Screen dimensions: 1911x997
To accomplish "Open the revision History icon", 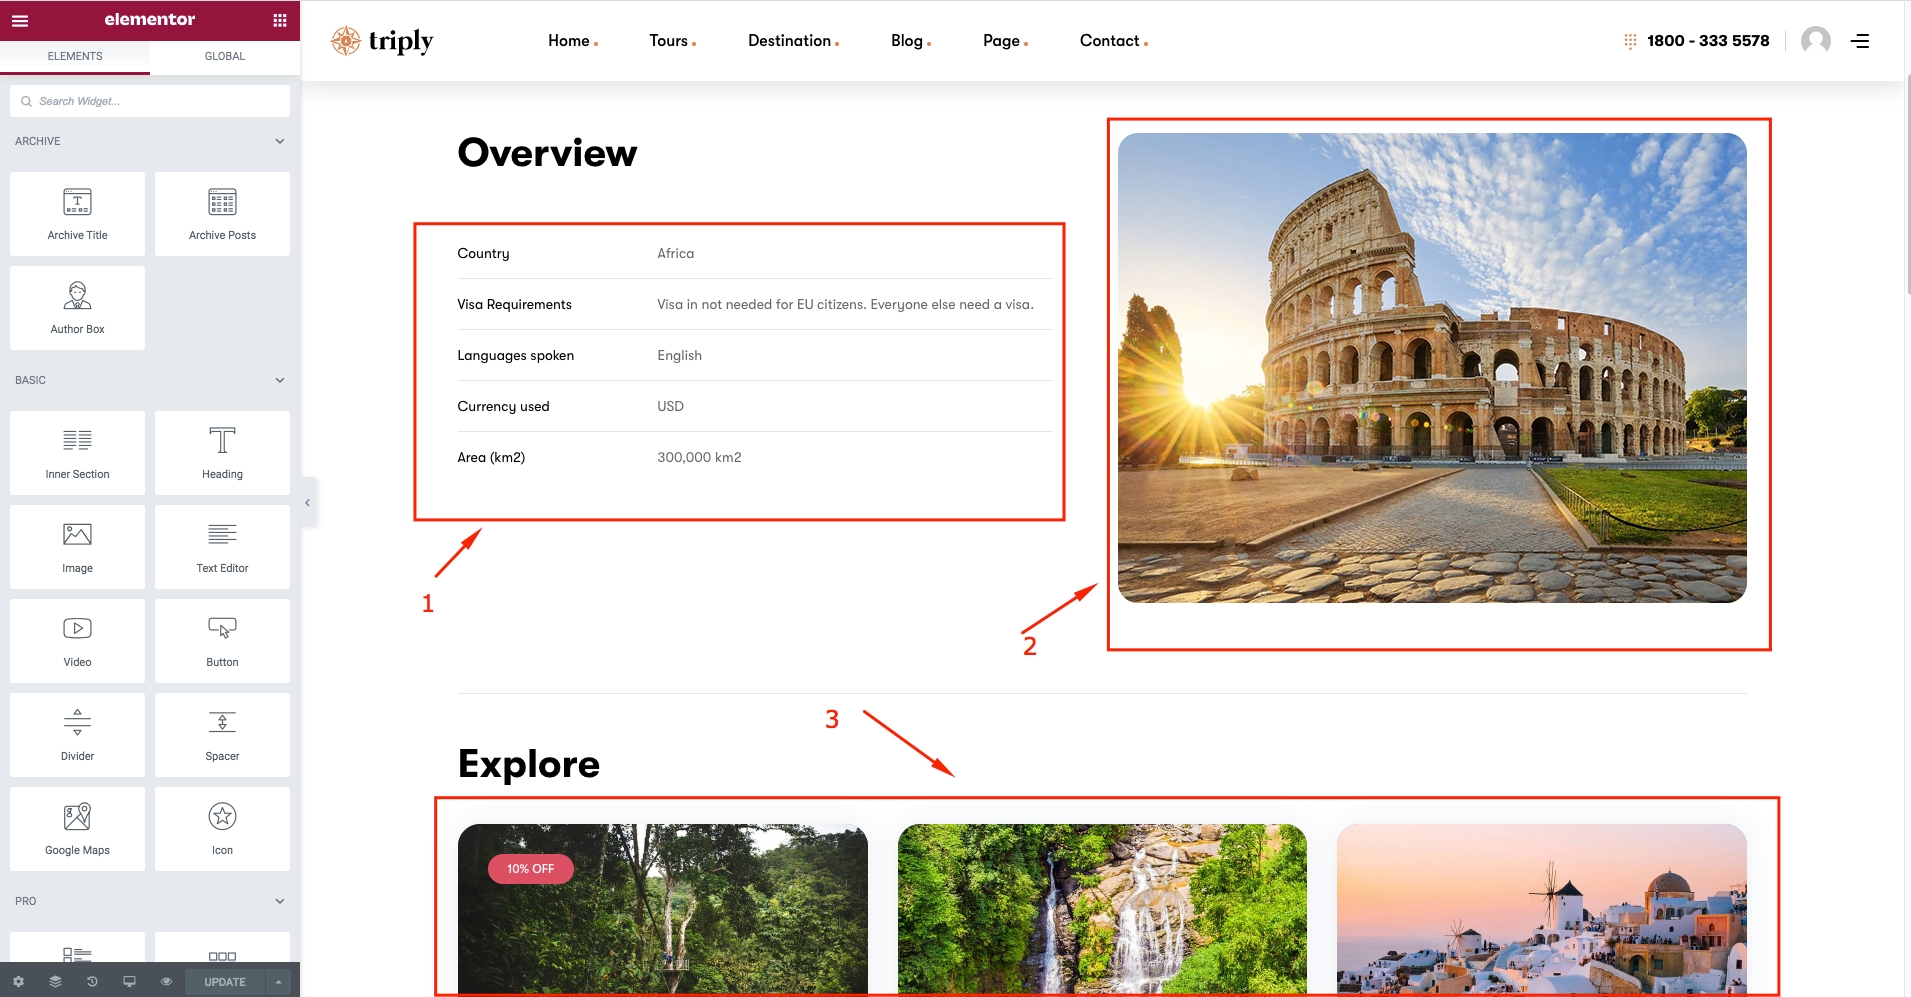I will (x=92, y=982).
